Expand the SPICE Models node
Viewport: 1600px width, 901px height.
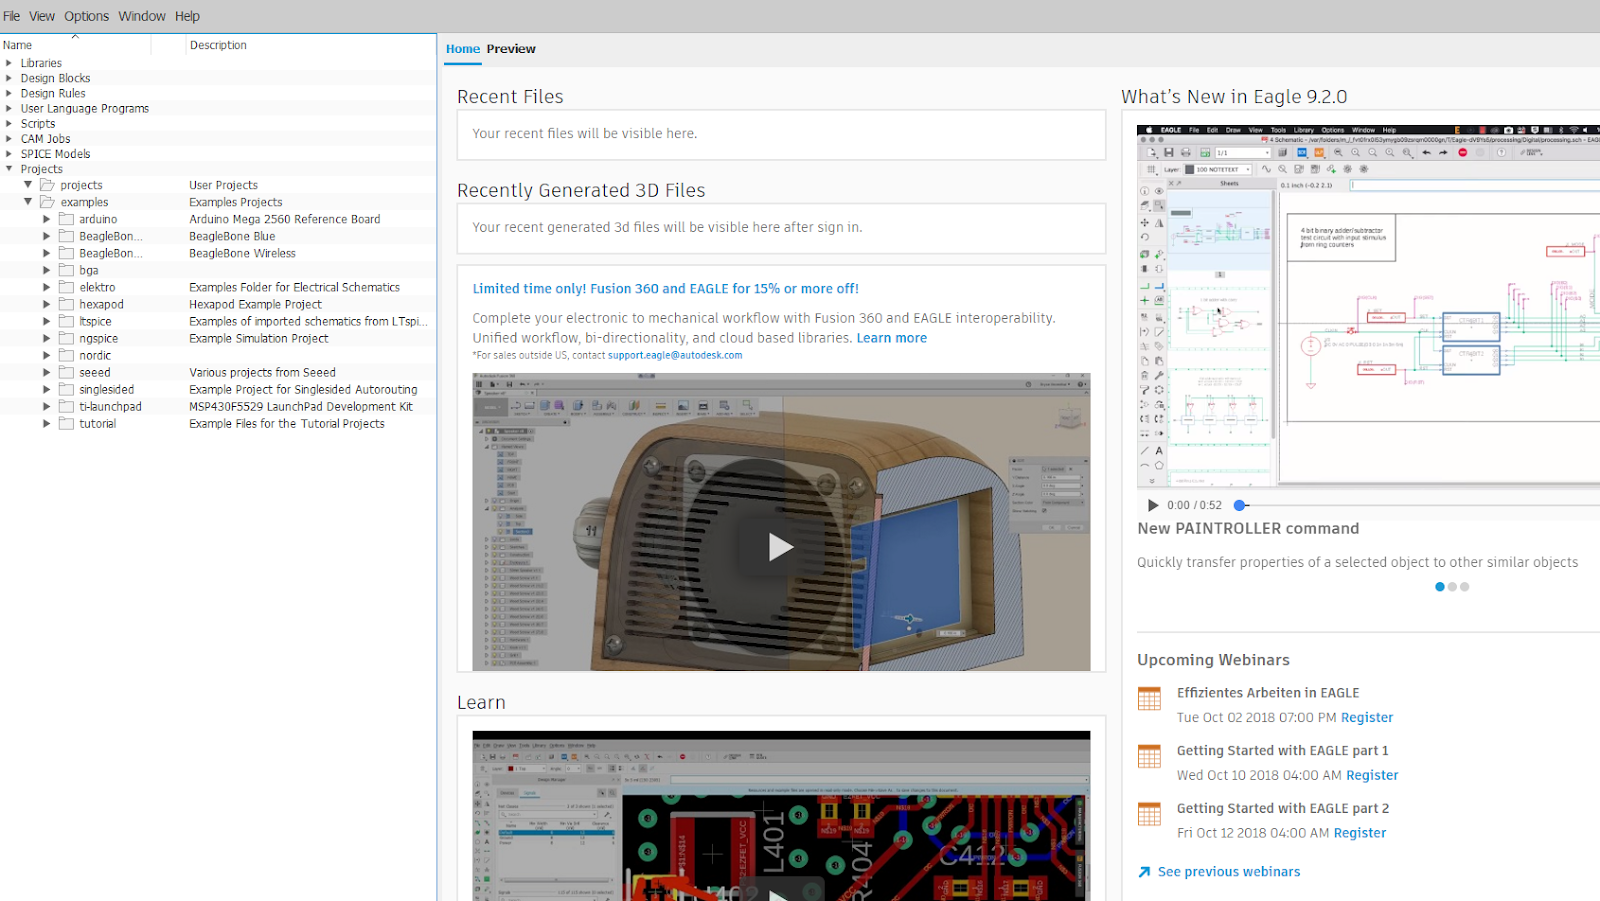tap(9, 154)
